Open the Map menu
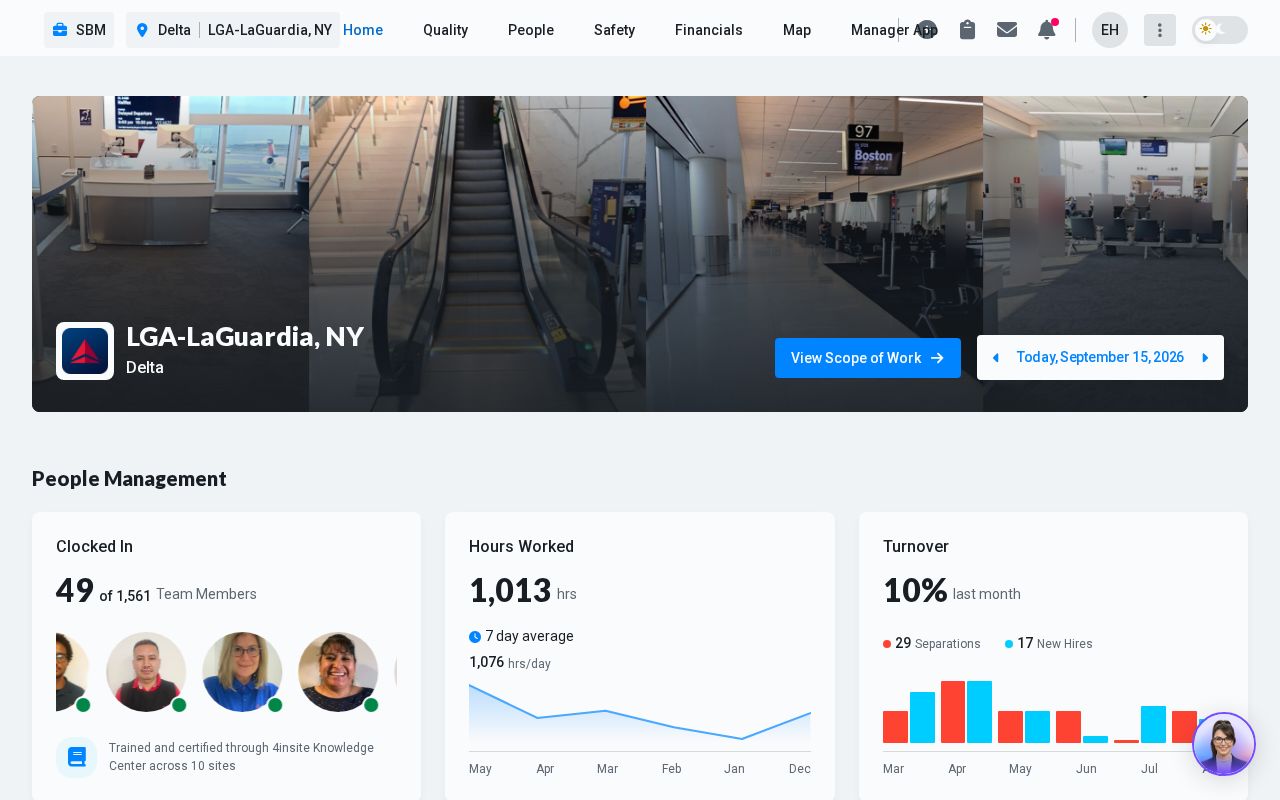This screenshot has width=1280, height=800. click(797, 30)
